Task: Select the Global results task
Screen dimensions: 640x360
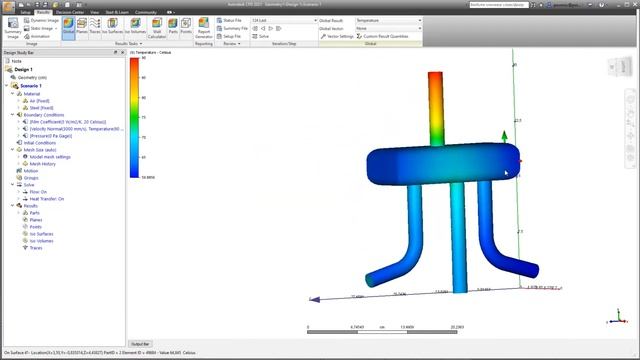Action: [69, 28]
